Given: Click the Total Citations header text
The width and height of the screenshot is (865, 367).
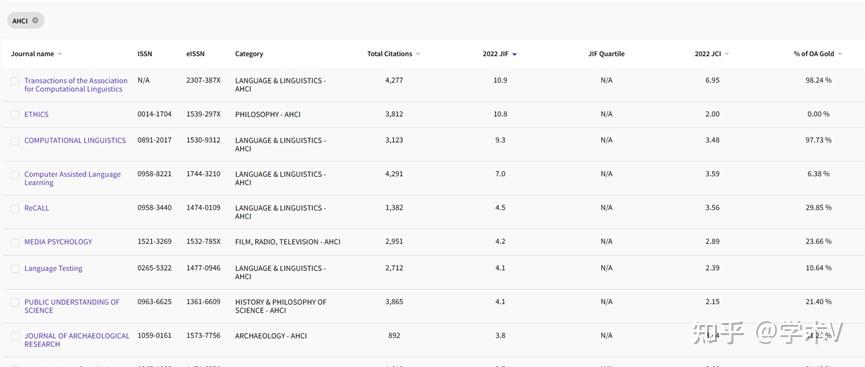Looking at the screenshot, I should [x=389, y=54].
